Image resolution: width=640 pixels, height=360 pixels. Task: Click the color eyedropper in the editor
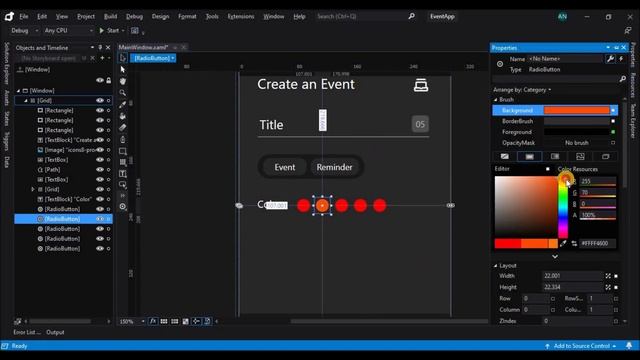(x=563, y=244)
